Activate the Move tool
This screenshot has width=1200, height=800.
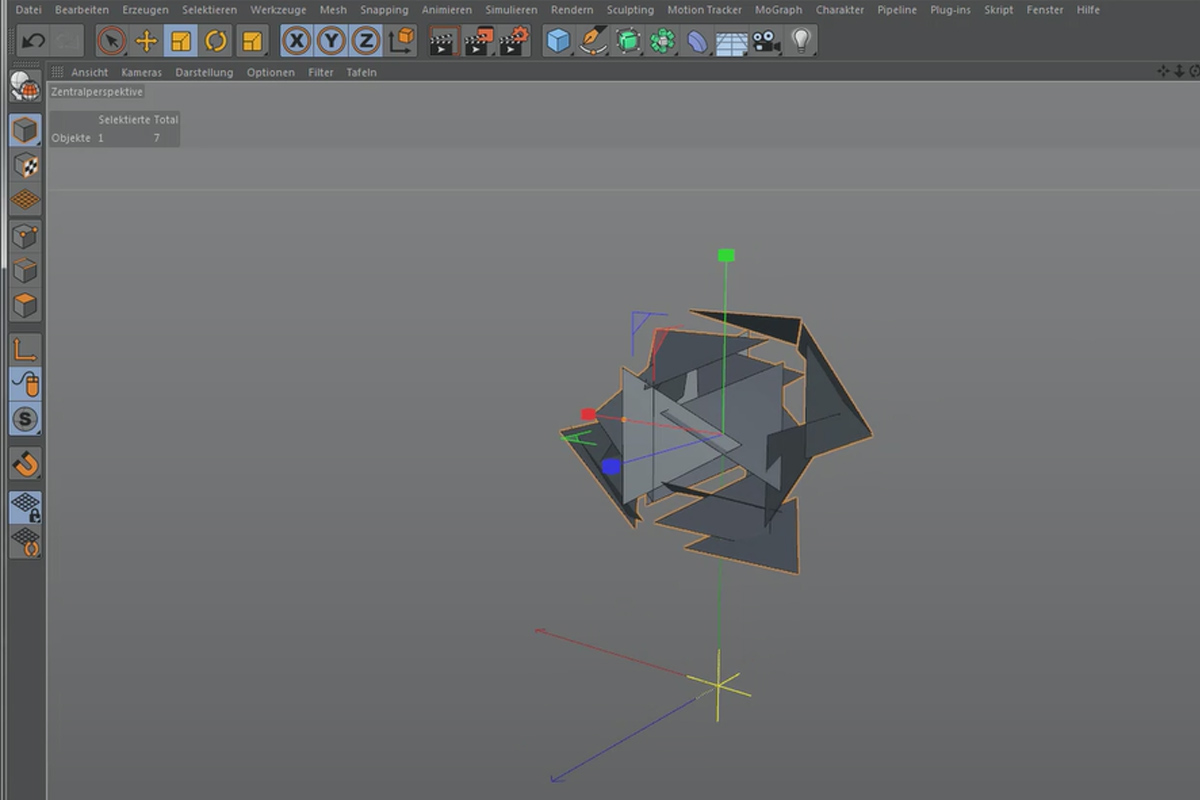tap(147, 40)
